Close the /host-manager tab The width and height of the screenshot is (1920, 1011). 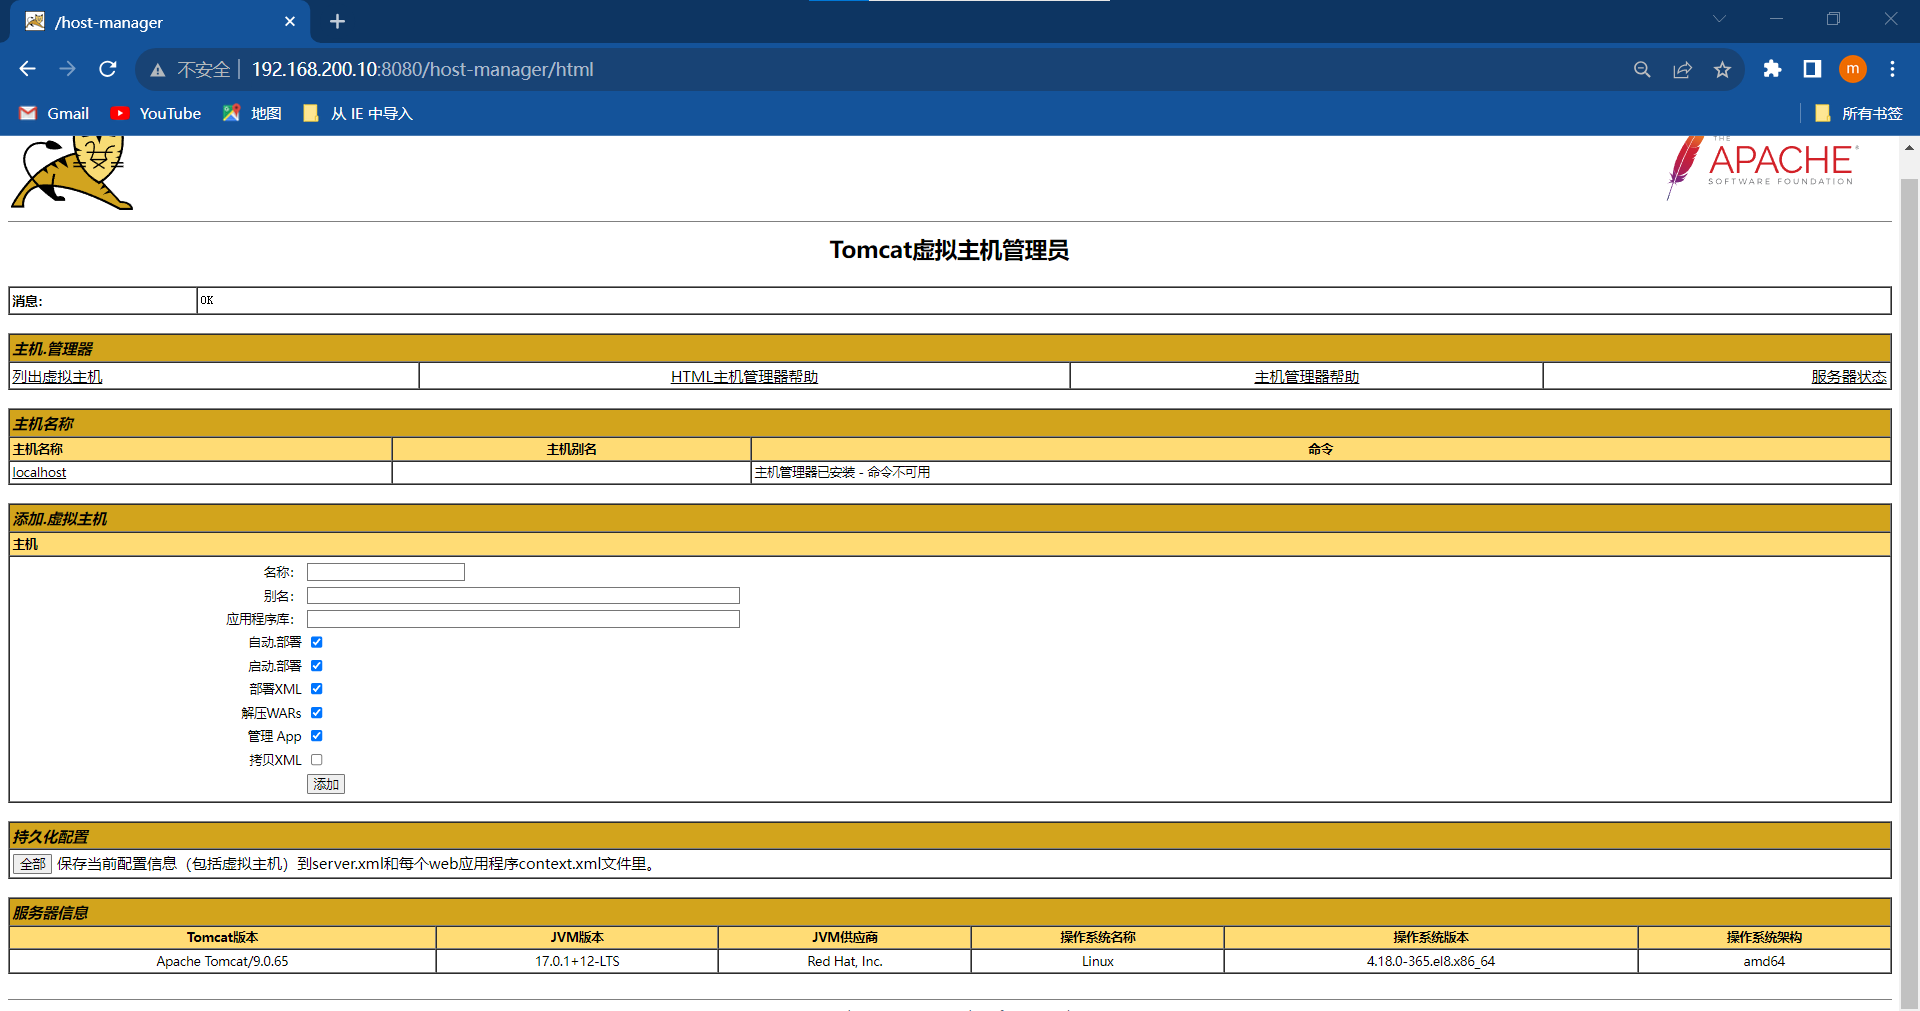click(290, 21)
